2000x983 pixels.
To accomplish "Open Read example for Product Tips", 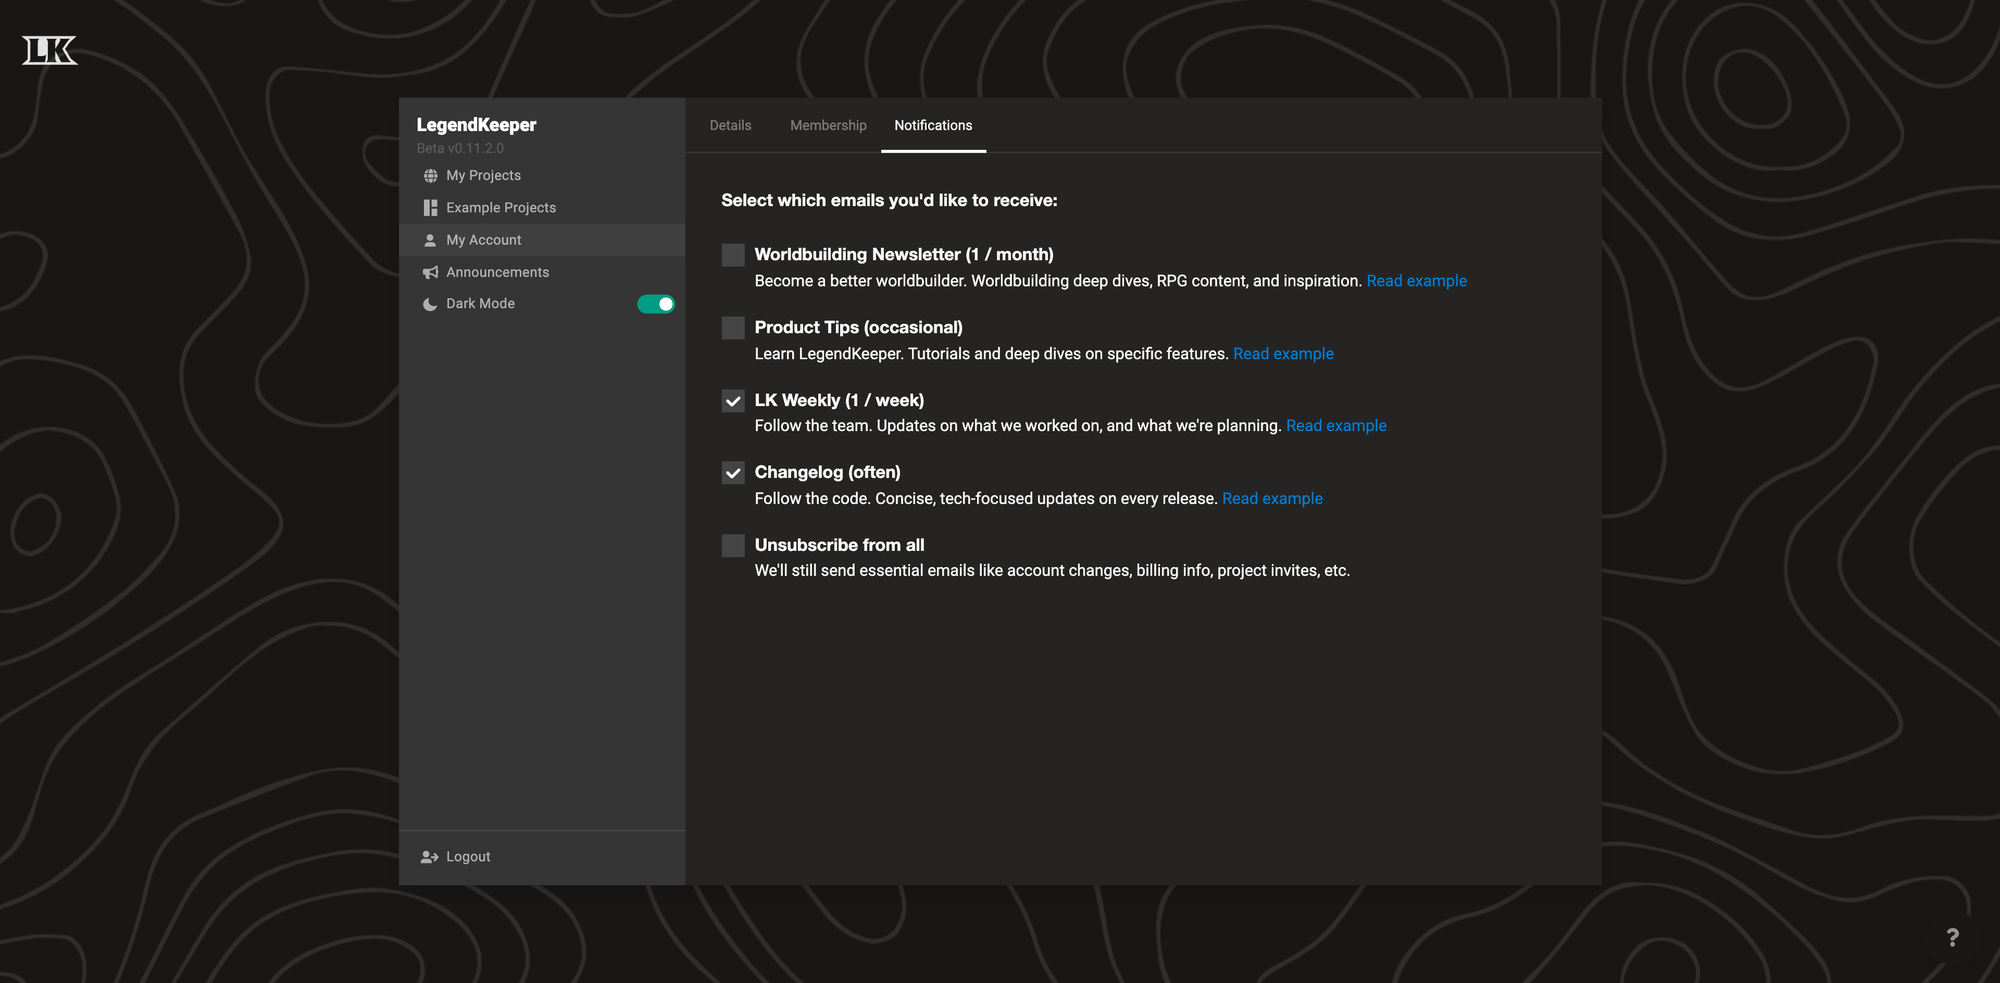I will click(1283, 354).
